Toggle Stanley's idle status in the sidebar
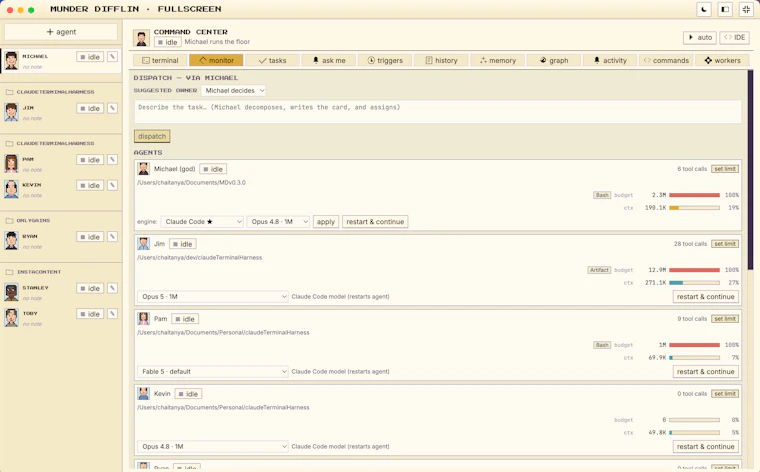Image resolution: width=760 pixels, height=472 pixels. coord(90,288)
